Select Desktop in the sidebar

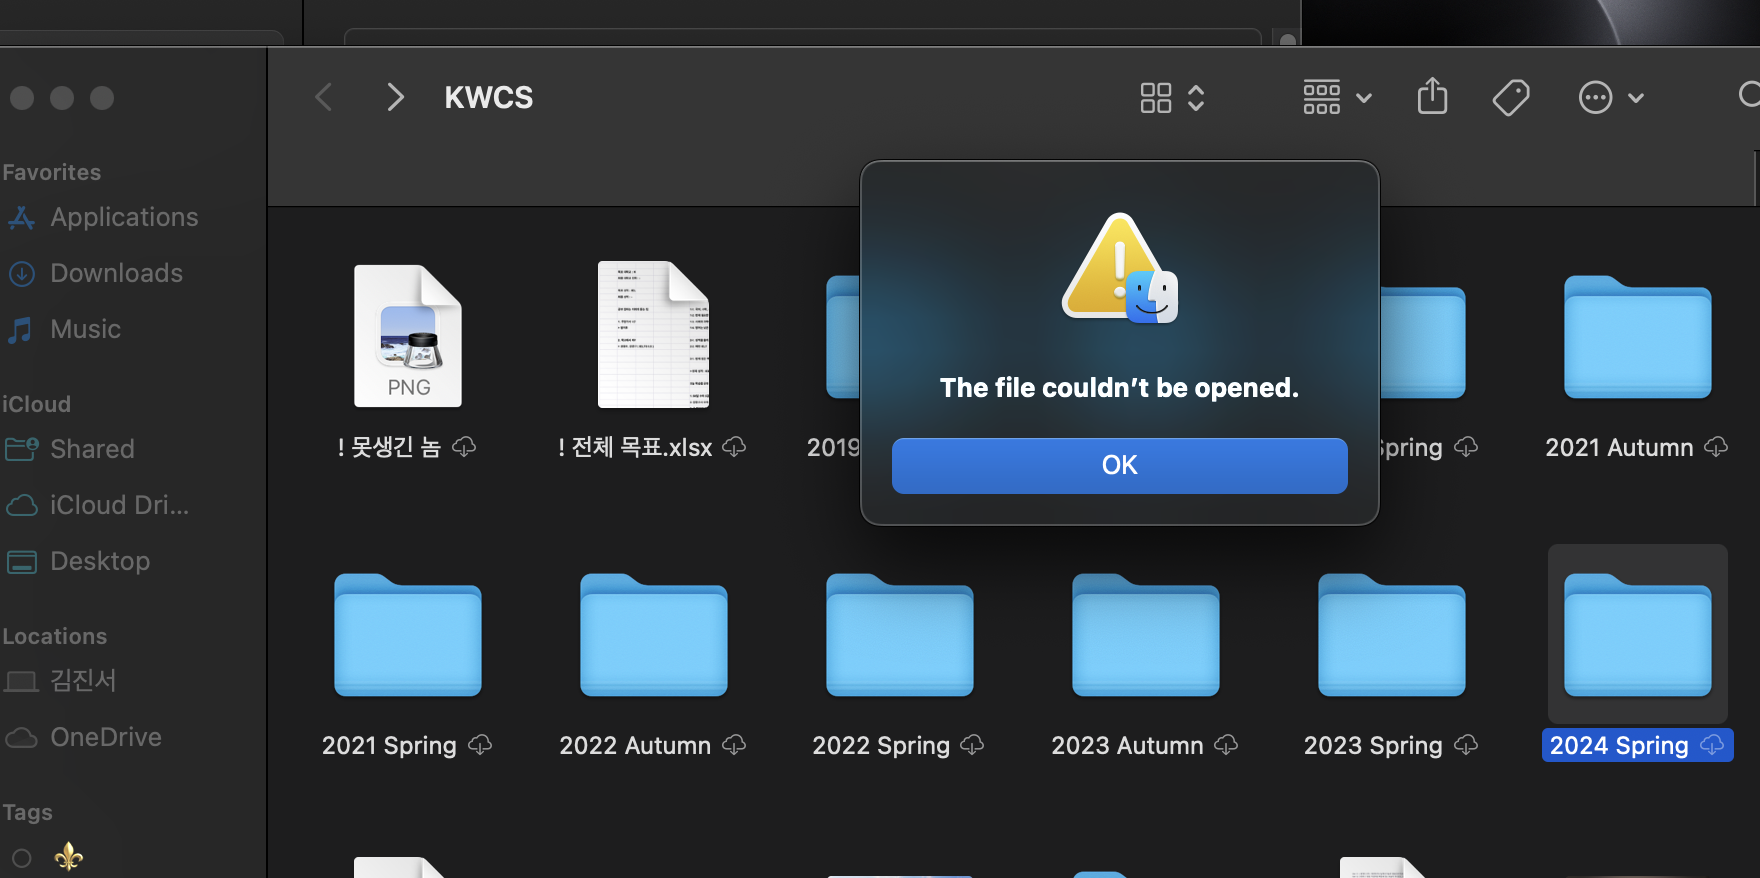coord(99,561)
